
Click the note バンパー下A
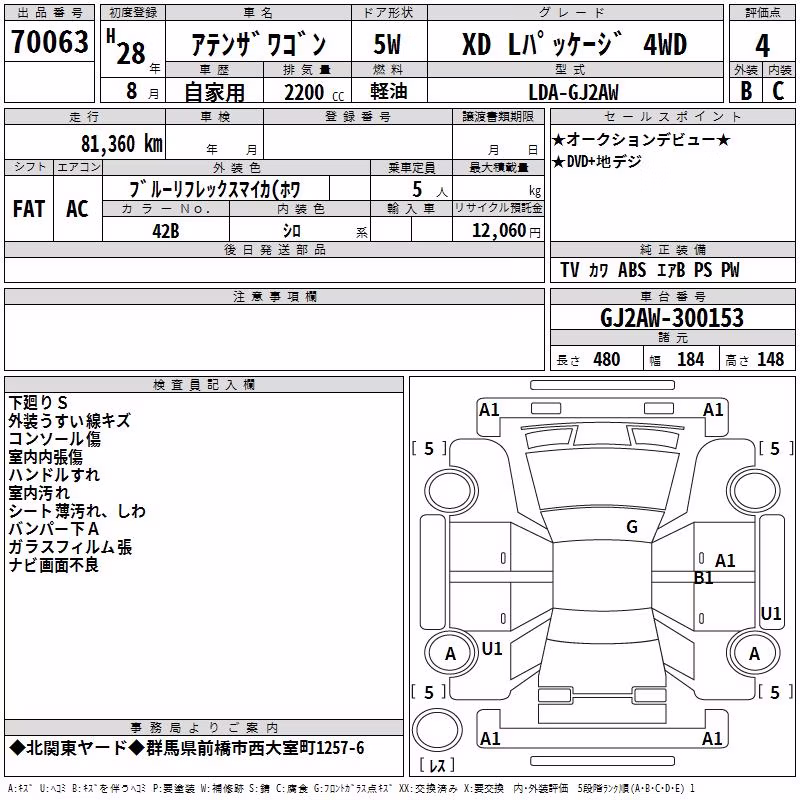tap(54, 529)
